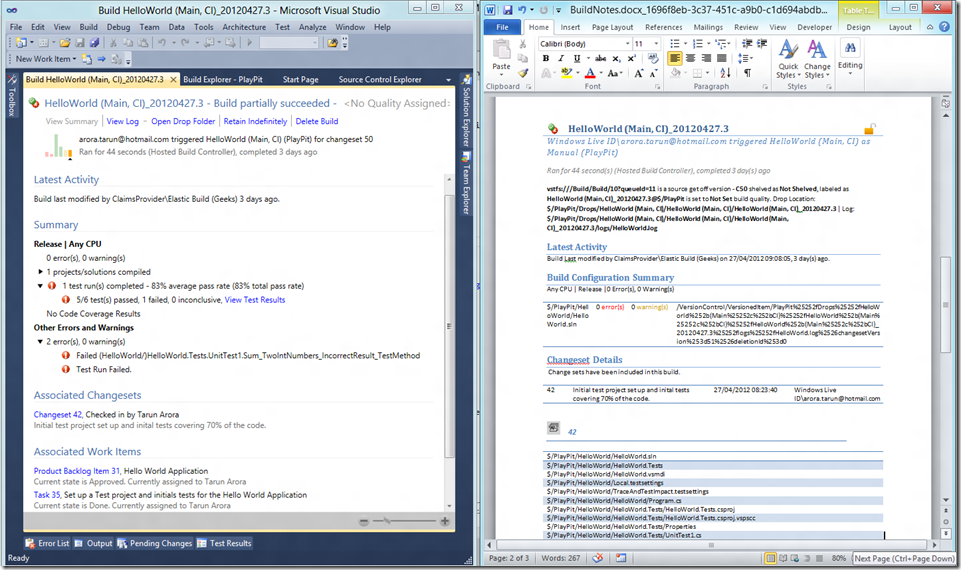Click the Editing binoculars icon
This screenshot has width=961, height=570.
pyautogui.click(x=850, y=48)
